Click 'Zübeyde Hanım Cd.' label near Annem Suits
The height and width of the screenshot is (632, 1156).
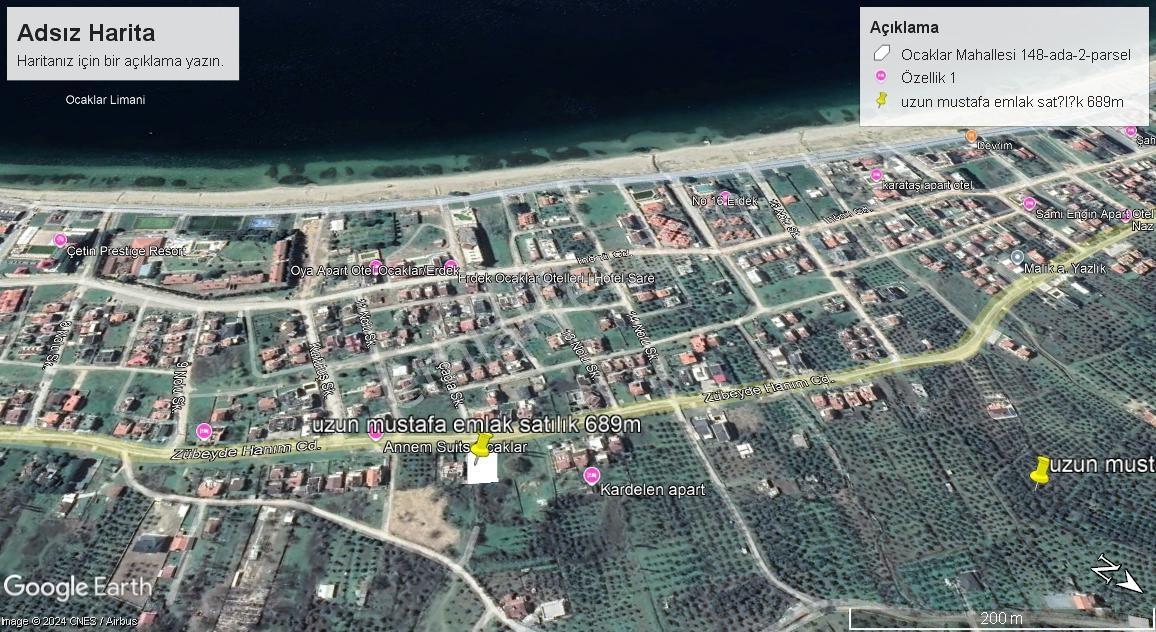(246, 449)
